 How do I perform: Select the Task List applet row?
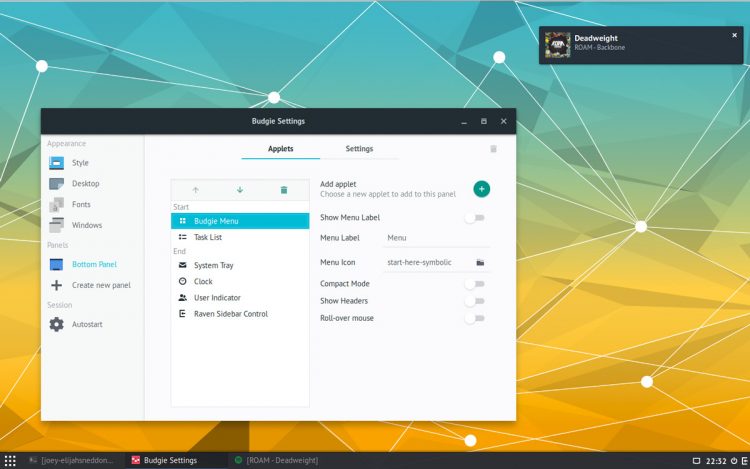240,237
